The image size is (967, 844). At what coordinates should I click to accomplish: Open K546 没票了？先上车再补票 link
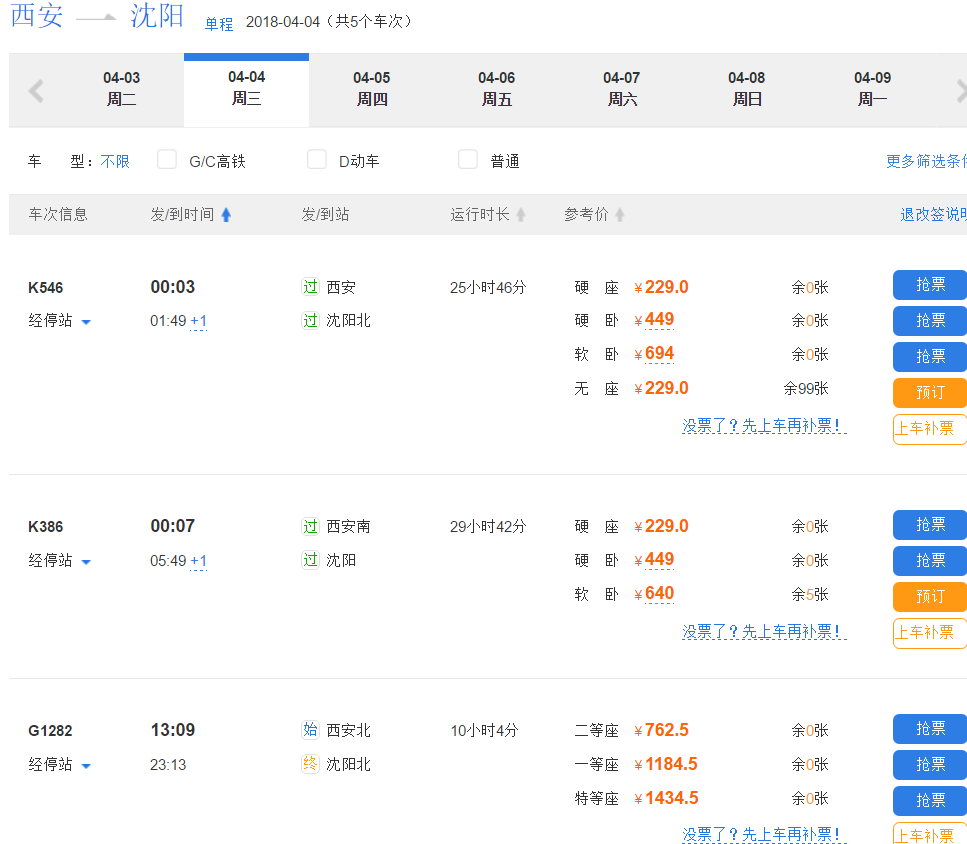pos(764,425)
